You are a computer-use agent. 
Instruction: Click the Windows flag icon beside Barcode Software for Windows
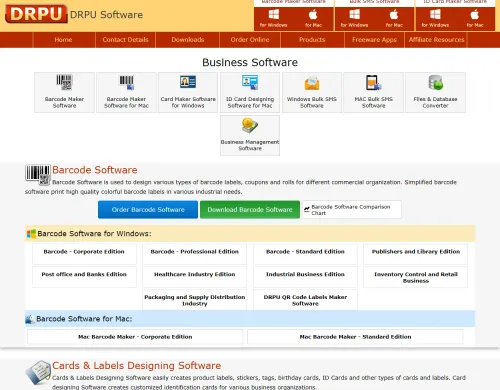[31, 234]
